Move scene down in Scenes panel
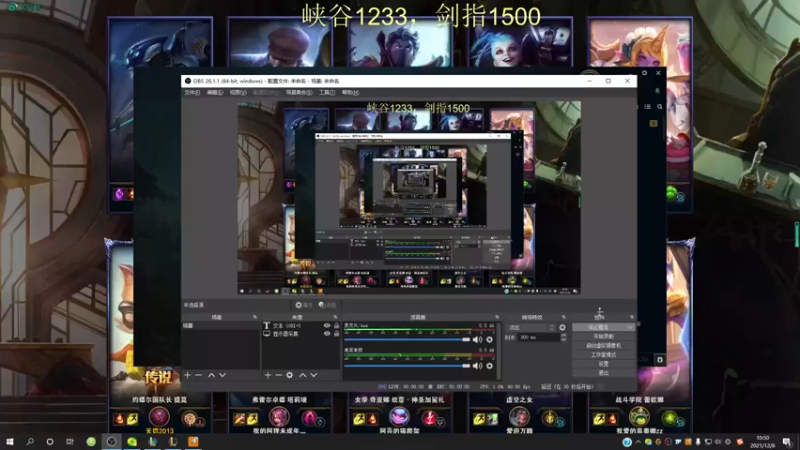Screen dimensions: 800x450 coord(222,375)
